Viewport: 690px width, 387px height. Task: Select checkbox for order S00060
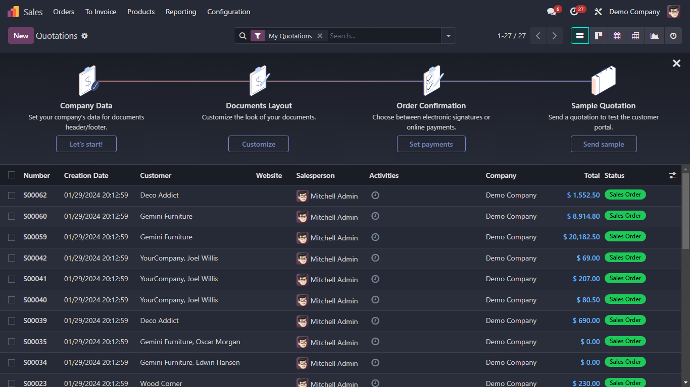(x=11, y=216)
